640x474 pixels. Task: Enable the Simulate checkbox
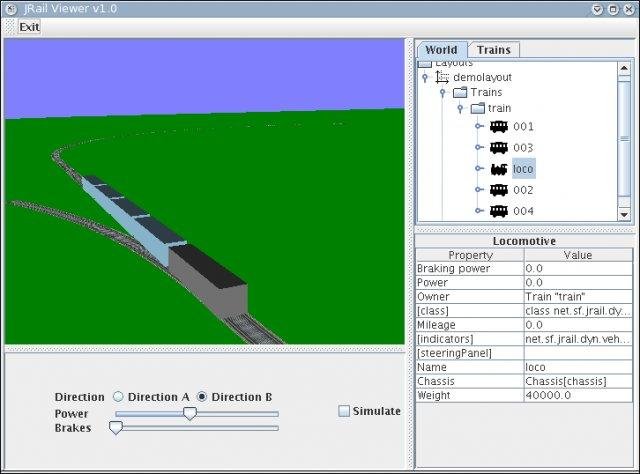[344, 411]
